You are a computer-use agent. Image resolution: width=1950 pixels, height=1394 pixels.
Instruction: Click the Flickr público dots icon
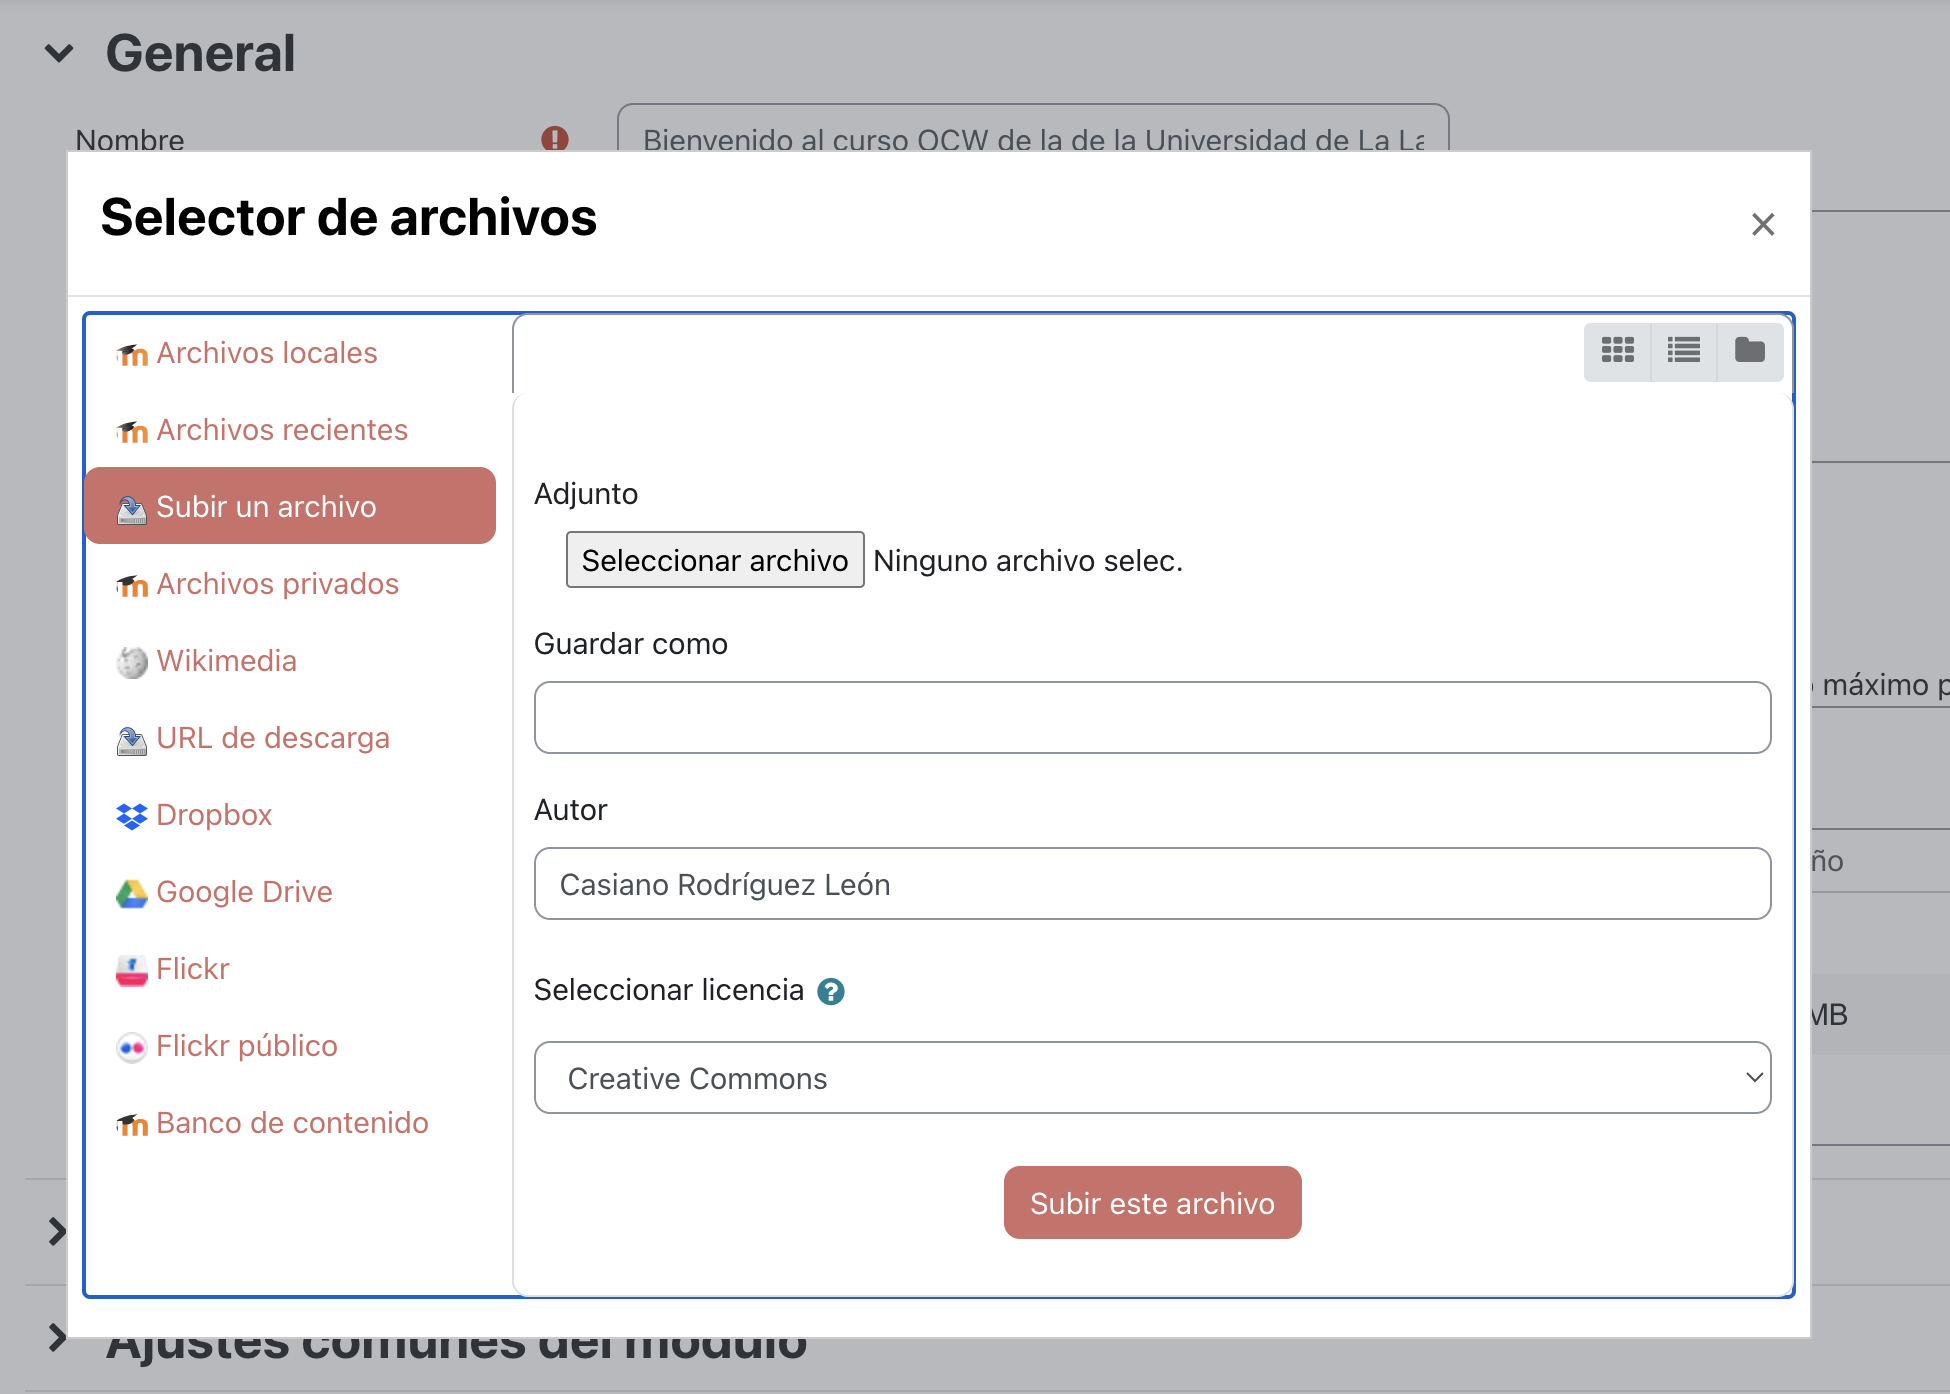pos(132,1047)
